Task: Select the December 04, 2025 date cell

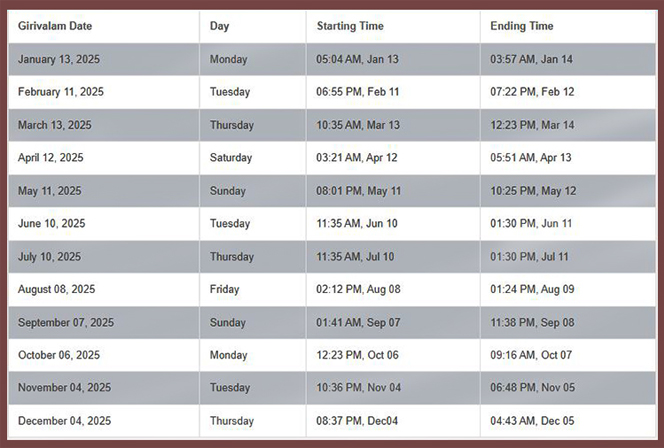Action: 63,421
